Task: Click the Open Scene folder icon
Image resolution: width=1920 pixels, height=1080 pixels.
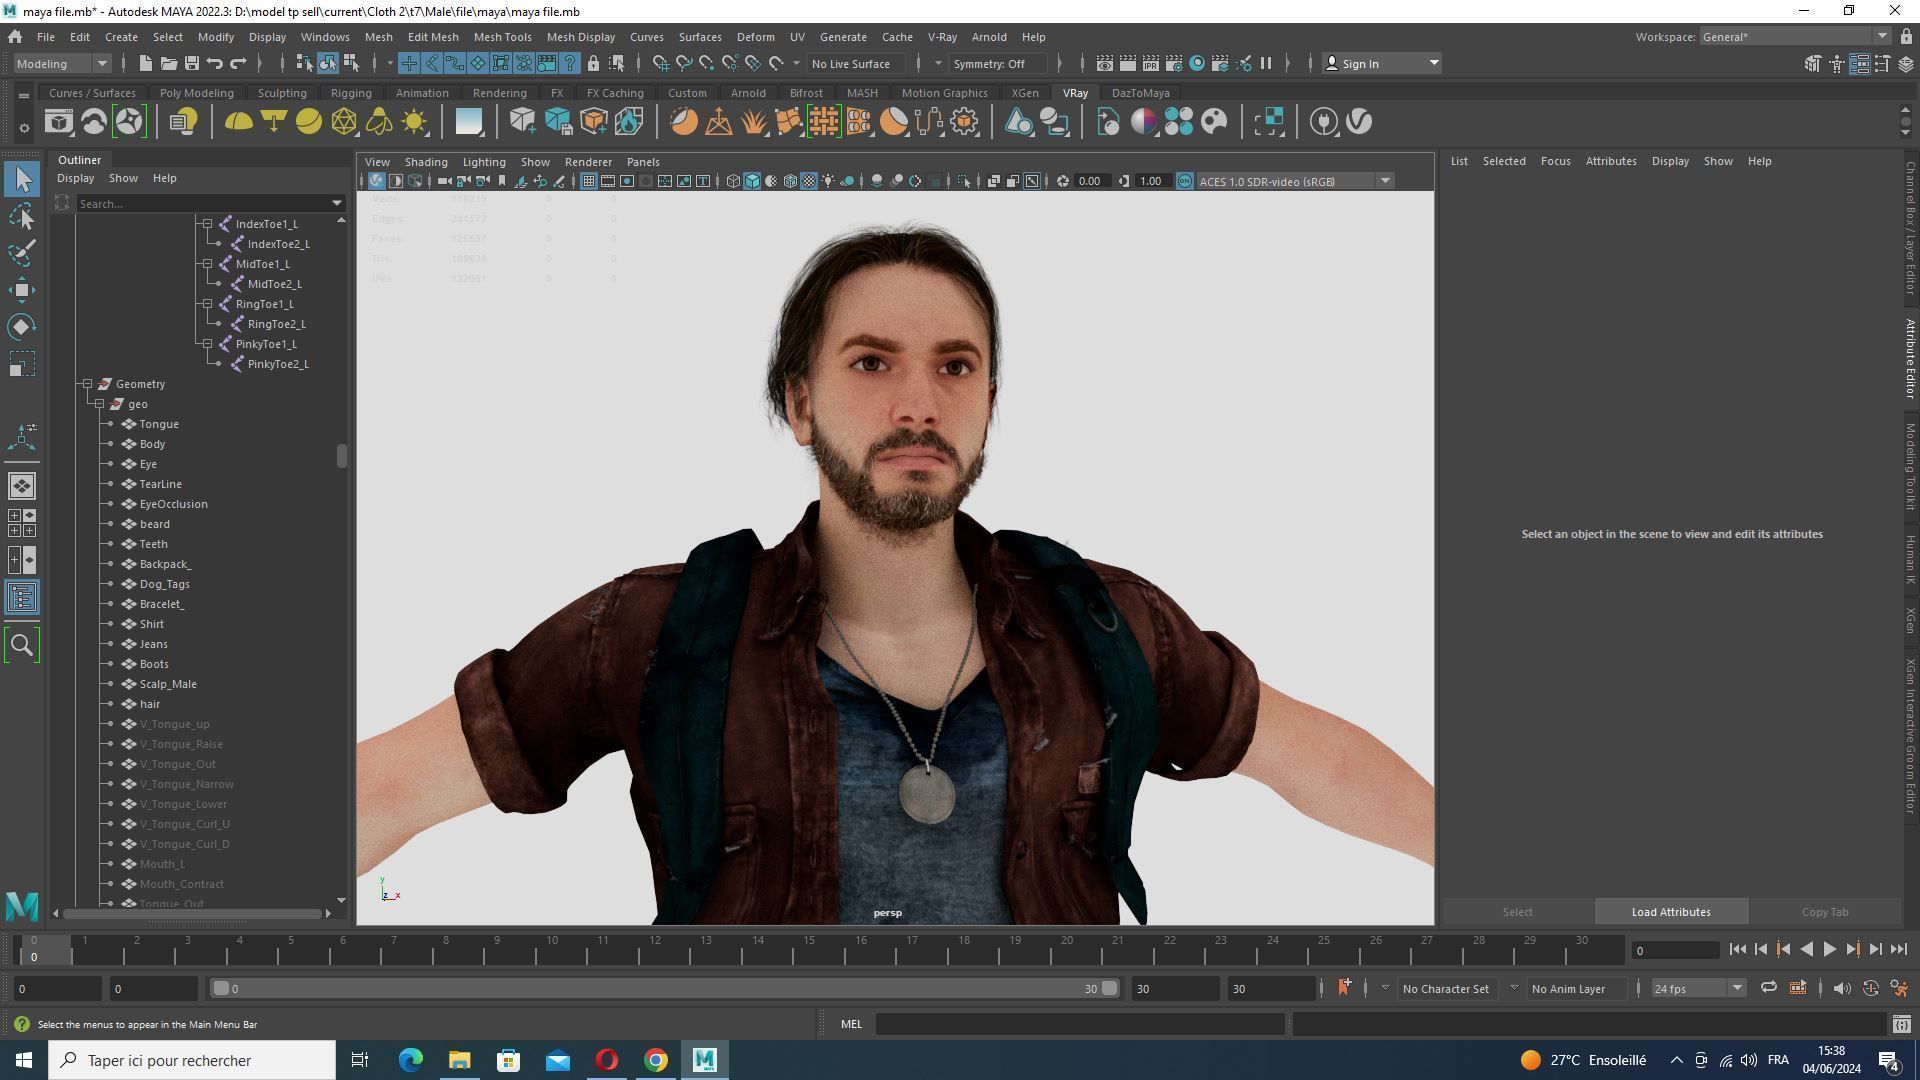Action: click(169, 63)
